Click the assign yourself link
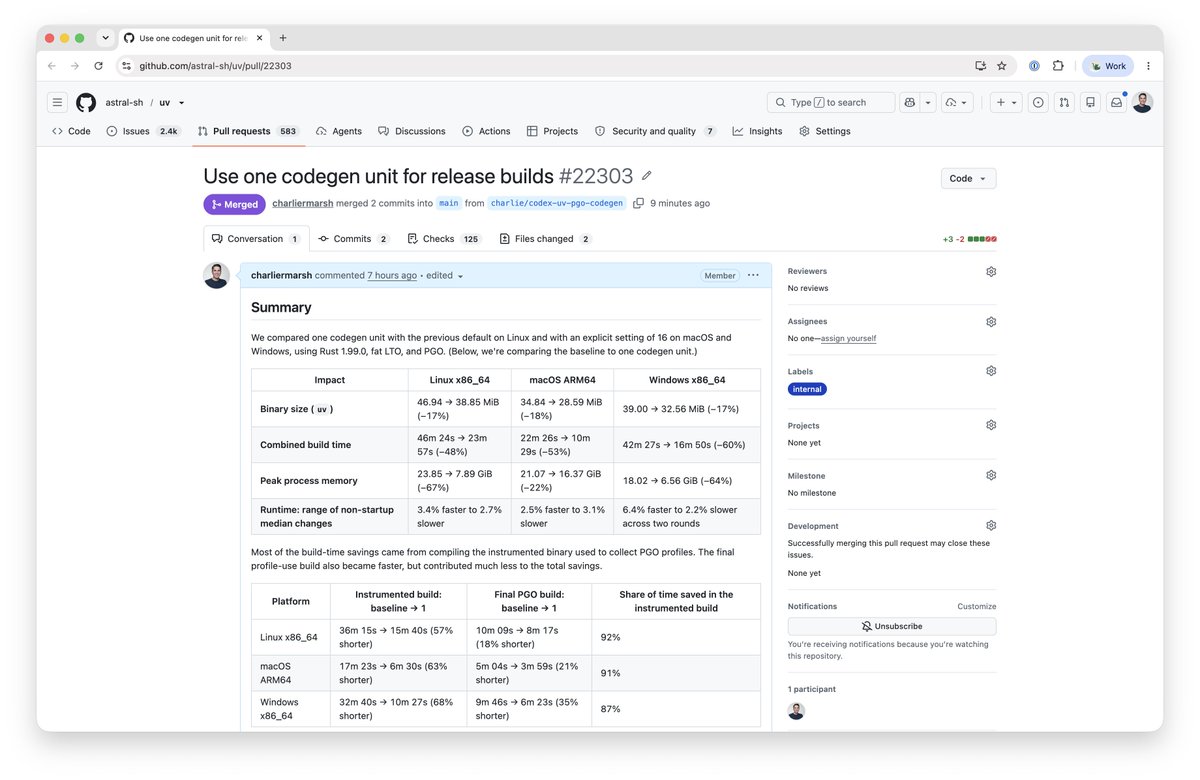 848,338
